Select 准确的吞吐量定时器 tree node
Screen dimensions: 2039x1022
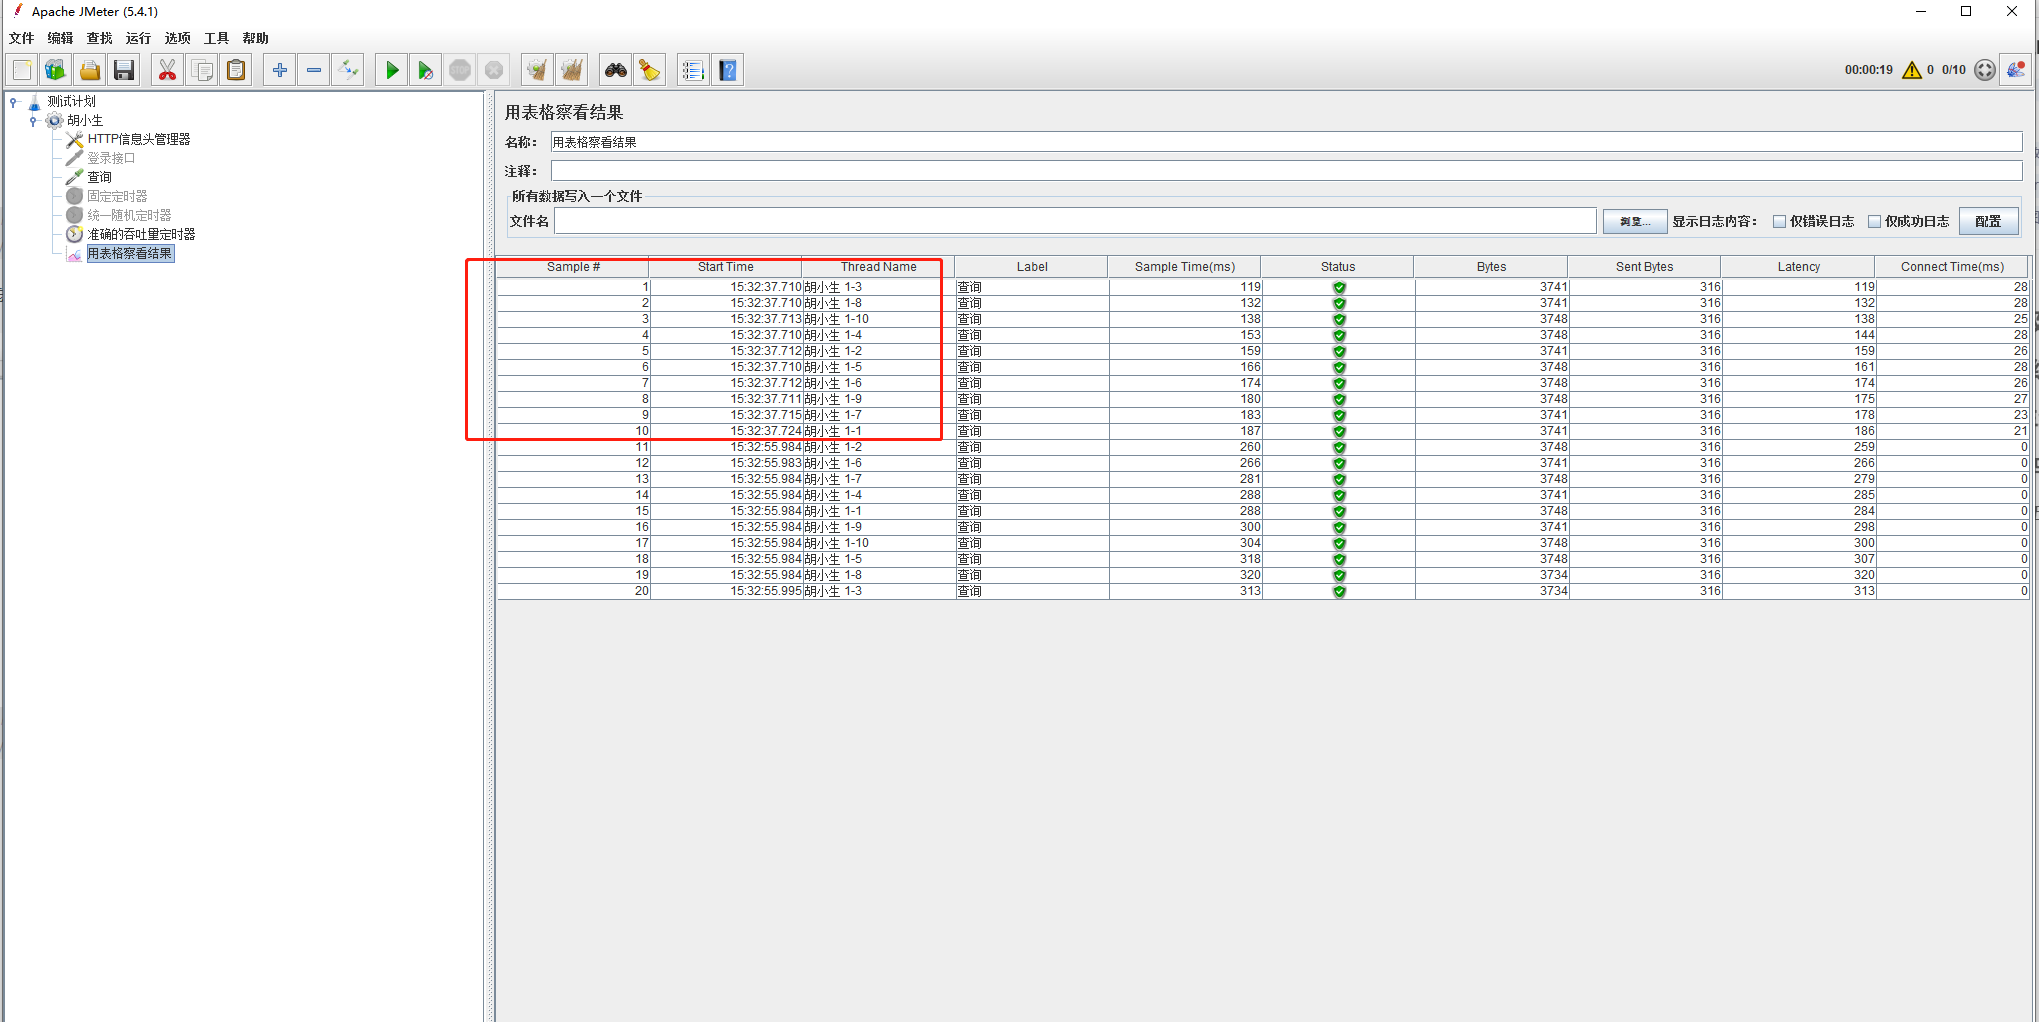click(x=141, y=234)
